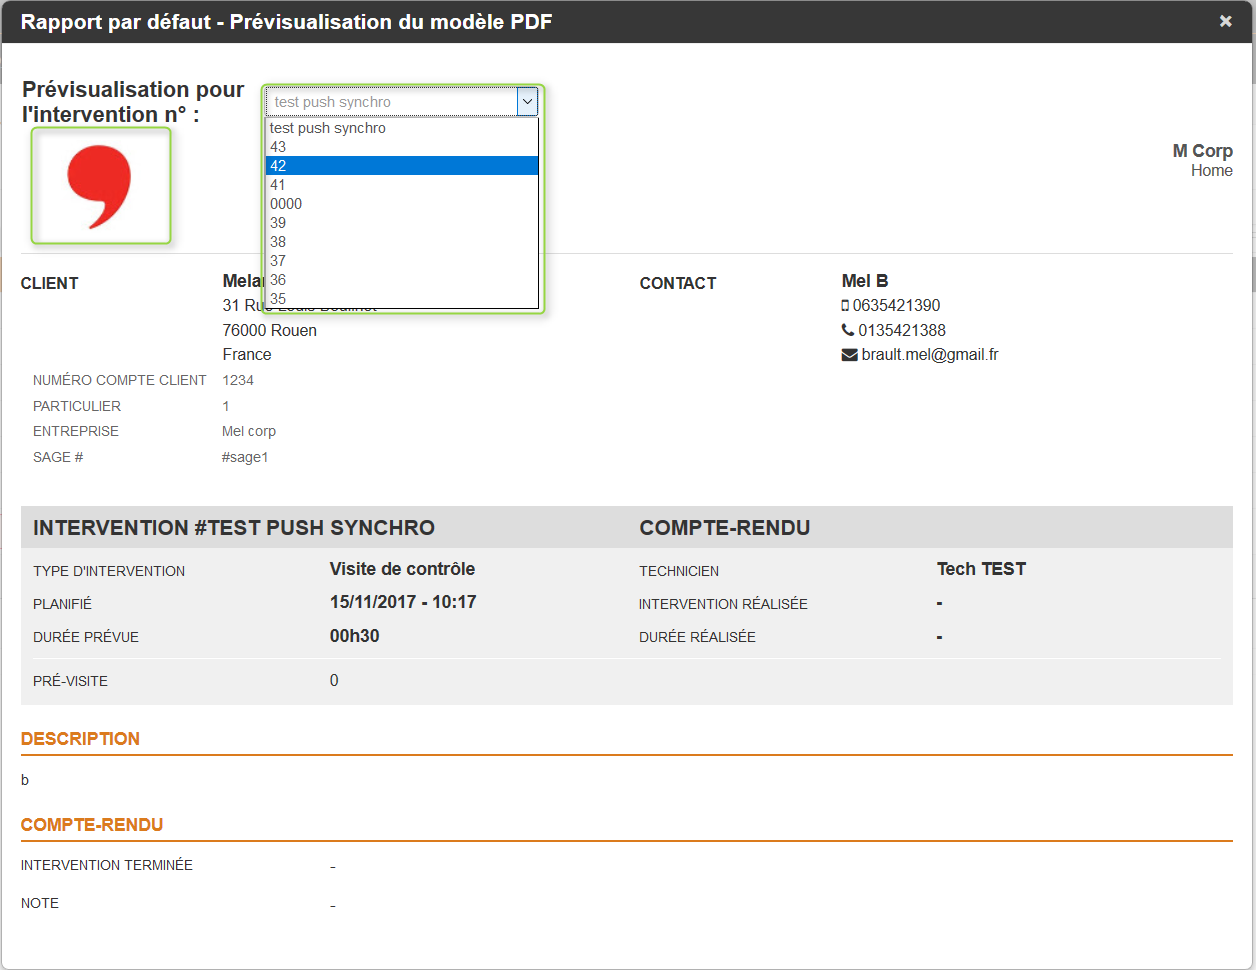Select intervention 38 option
The image size is (1256, 970).
pos(402,242)
